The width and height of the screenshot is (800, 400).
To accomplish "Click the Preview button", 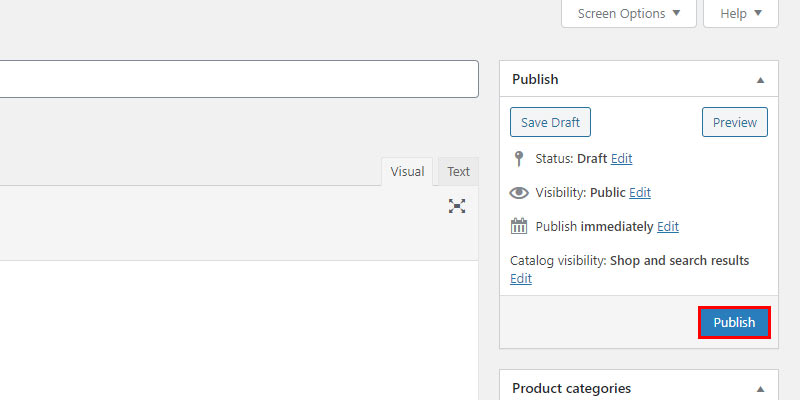I will 735,122.
